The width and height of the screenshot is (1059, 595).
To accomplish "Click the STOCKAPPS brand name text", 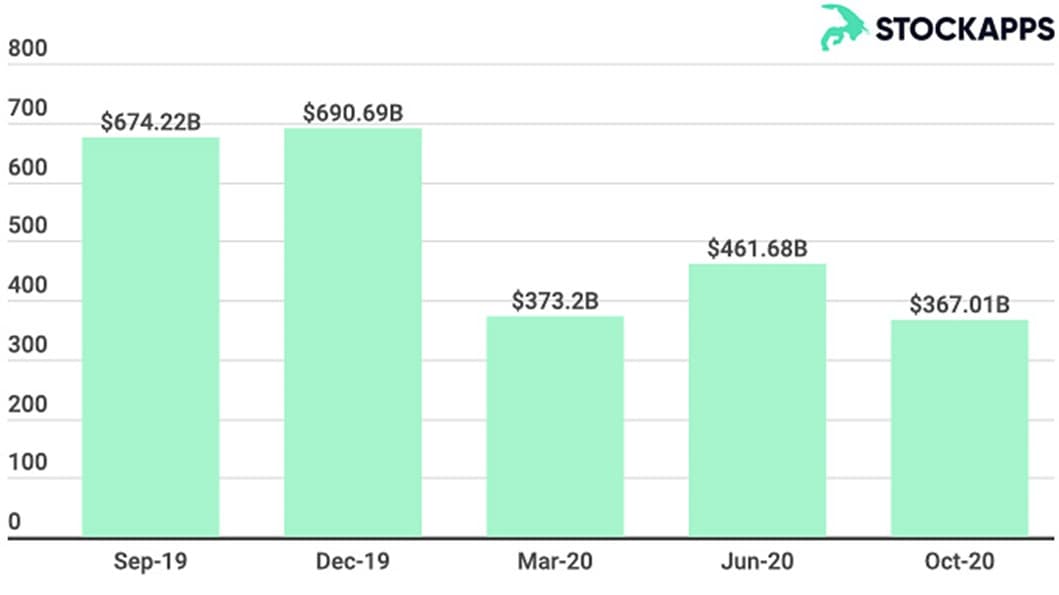I will point(964,29).
